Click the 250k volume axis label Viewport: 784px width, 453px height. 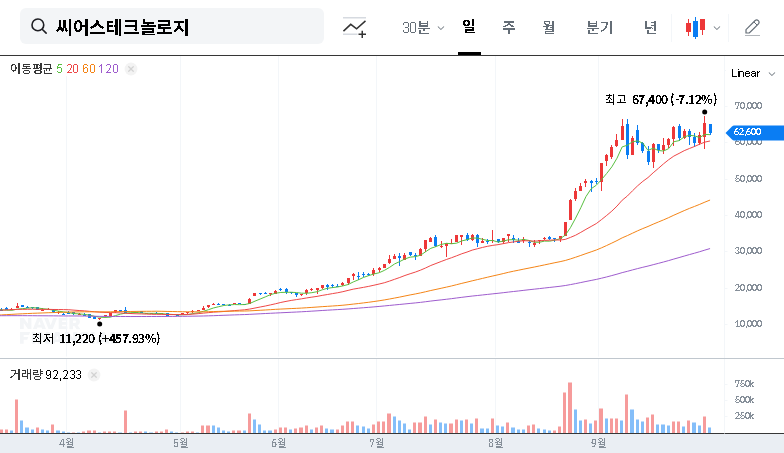744,416
